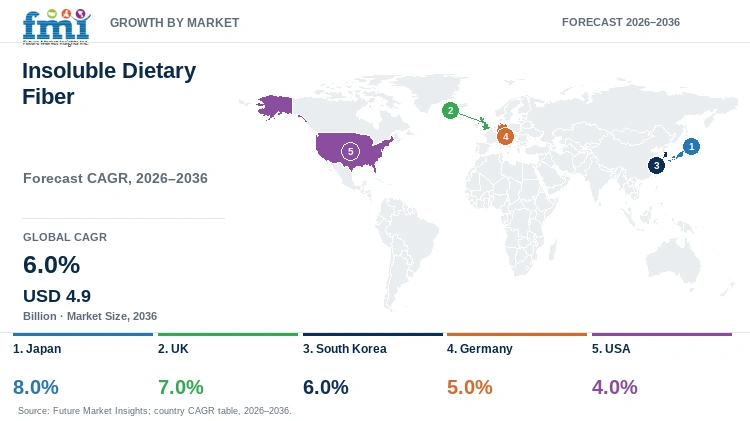
Task: Open the Germany country card
Action: [x=517, y=366]
